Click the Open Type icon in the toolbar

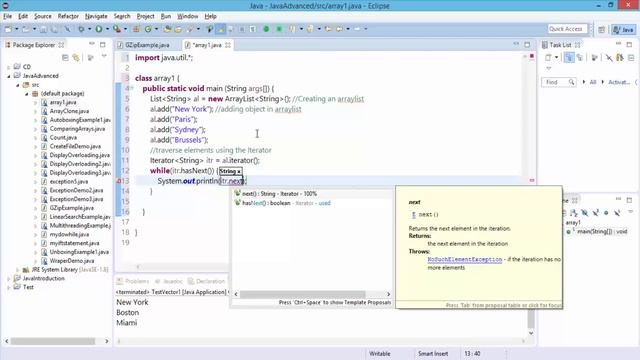(x=167, y=29)
